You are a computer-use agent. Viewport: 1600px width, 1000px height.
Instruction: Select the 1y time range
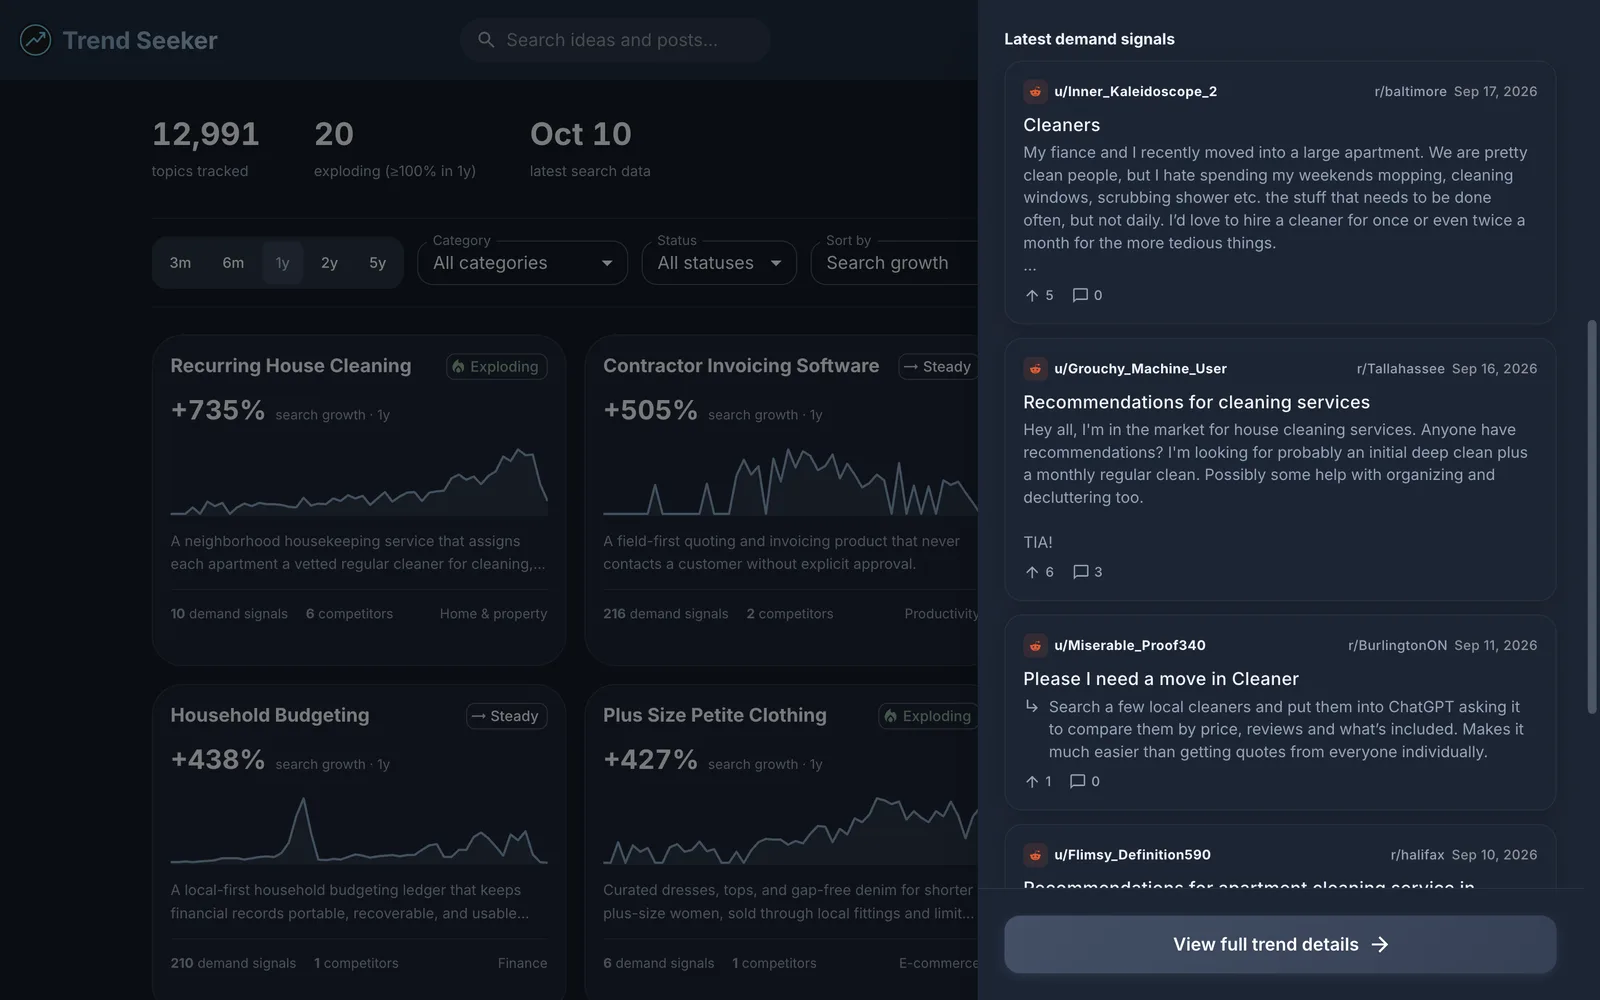pos(283,263)
